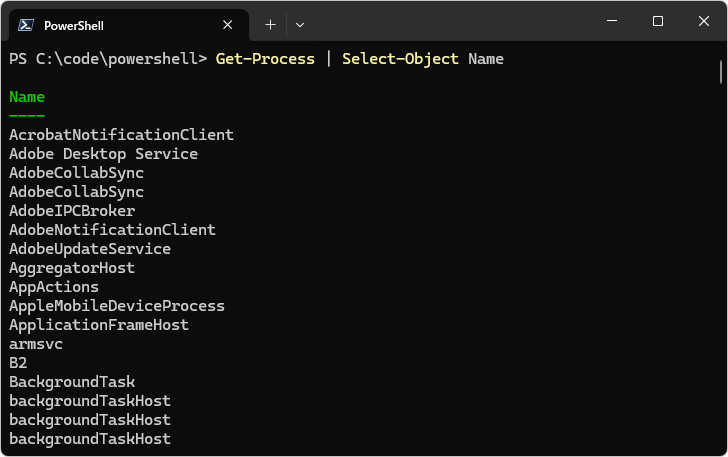
Task: Click the vertical scrollbar thumb
Action: tap(721, 72)
